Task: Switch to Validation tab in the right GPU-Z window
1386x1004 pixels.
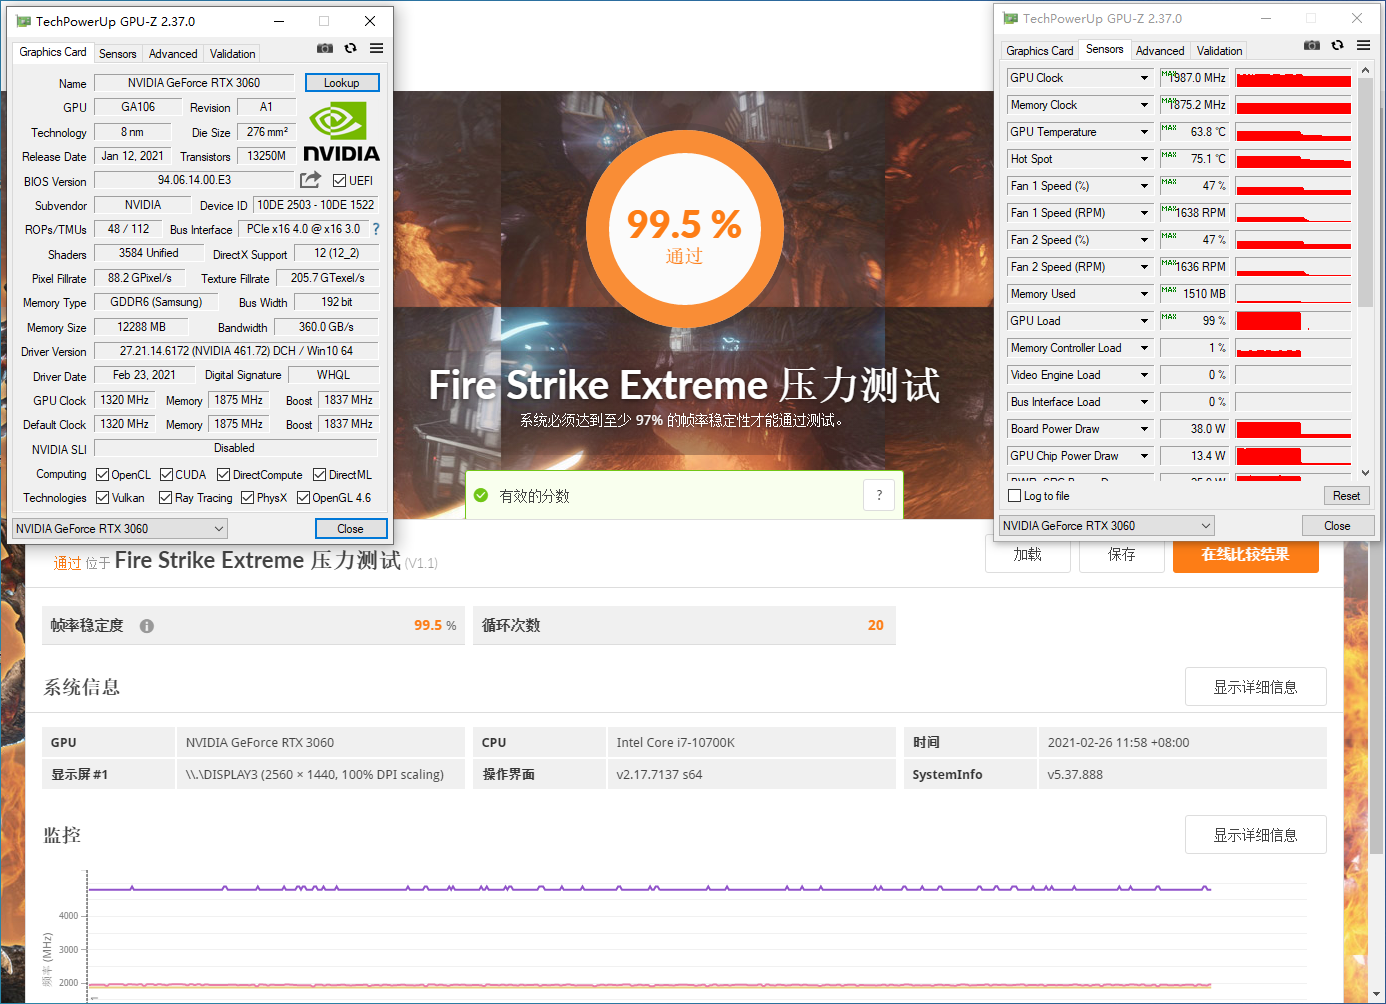Action: click(1220, 51)
